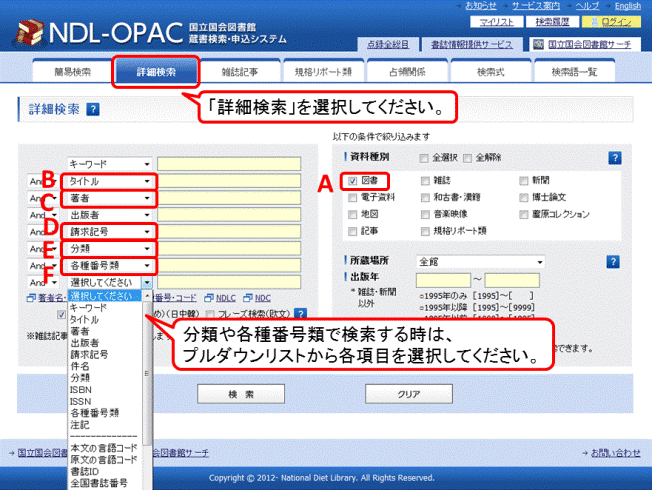652x490 pixels.
Task: Open help icon for 所蔵場所 section
Action: (x=613, y=262)
